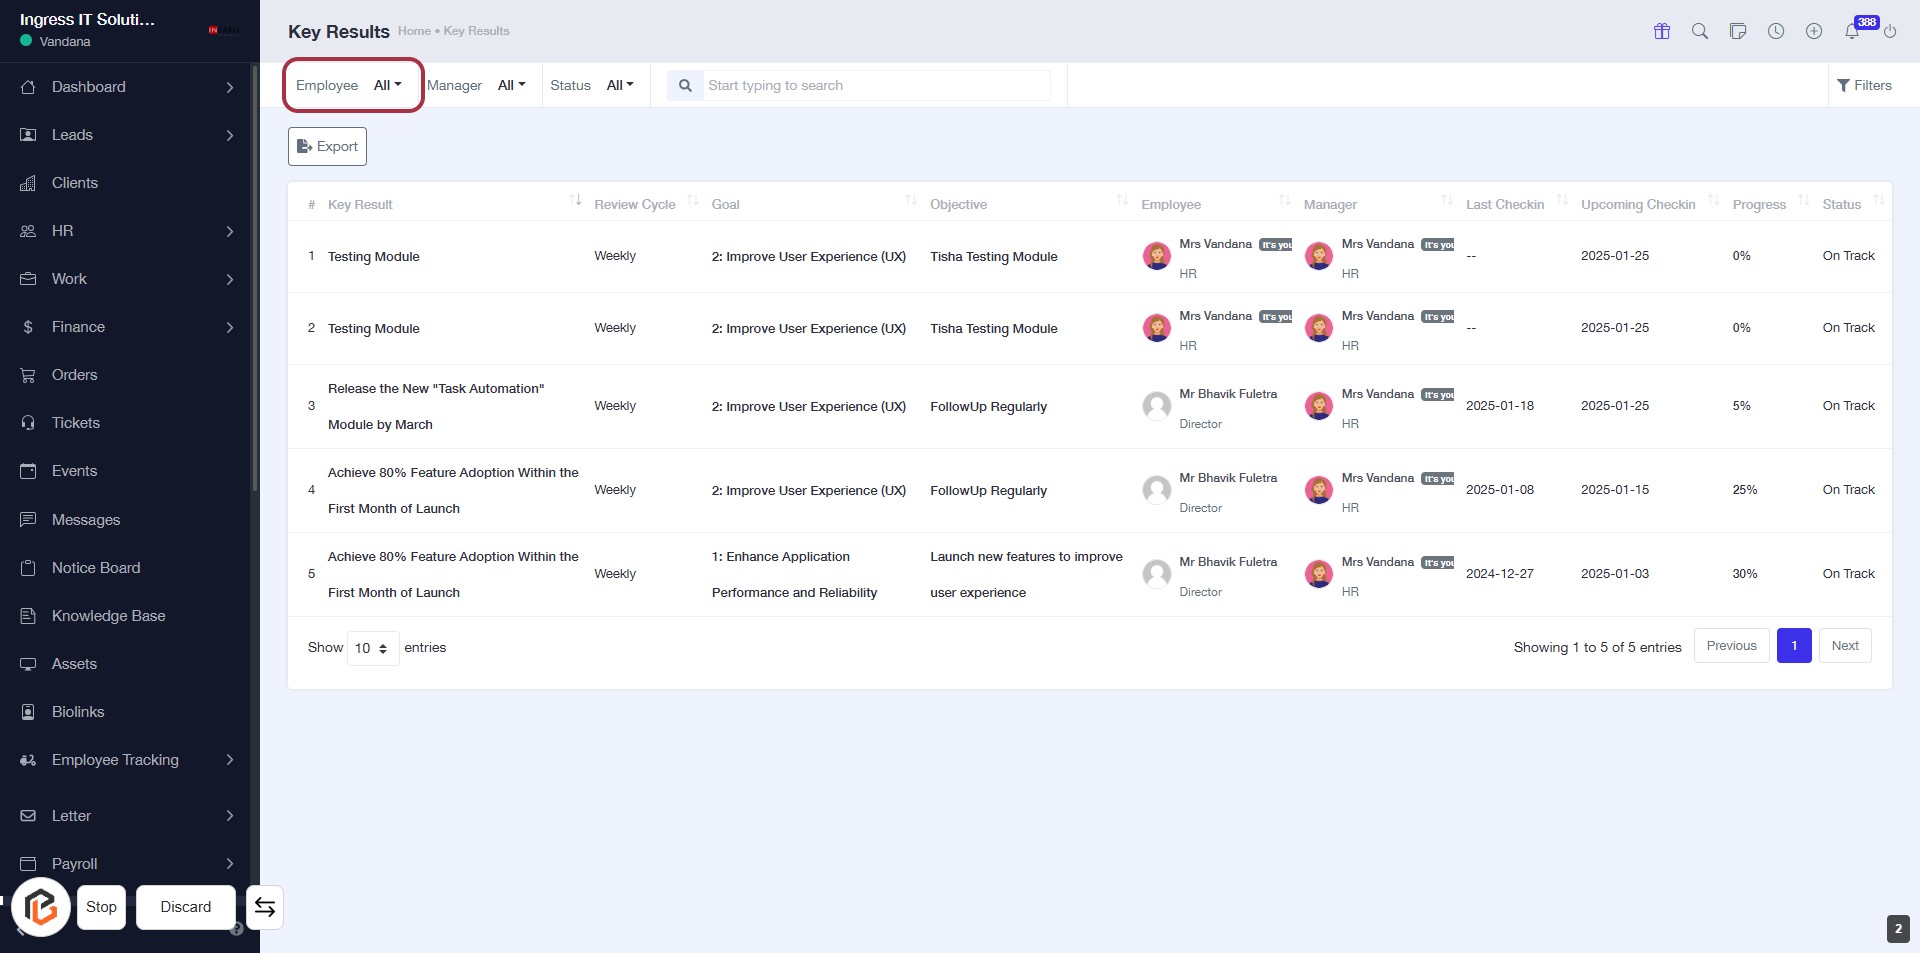Focus the Start typing to search field
Screen dimensions: 1920x953
875,85
